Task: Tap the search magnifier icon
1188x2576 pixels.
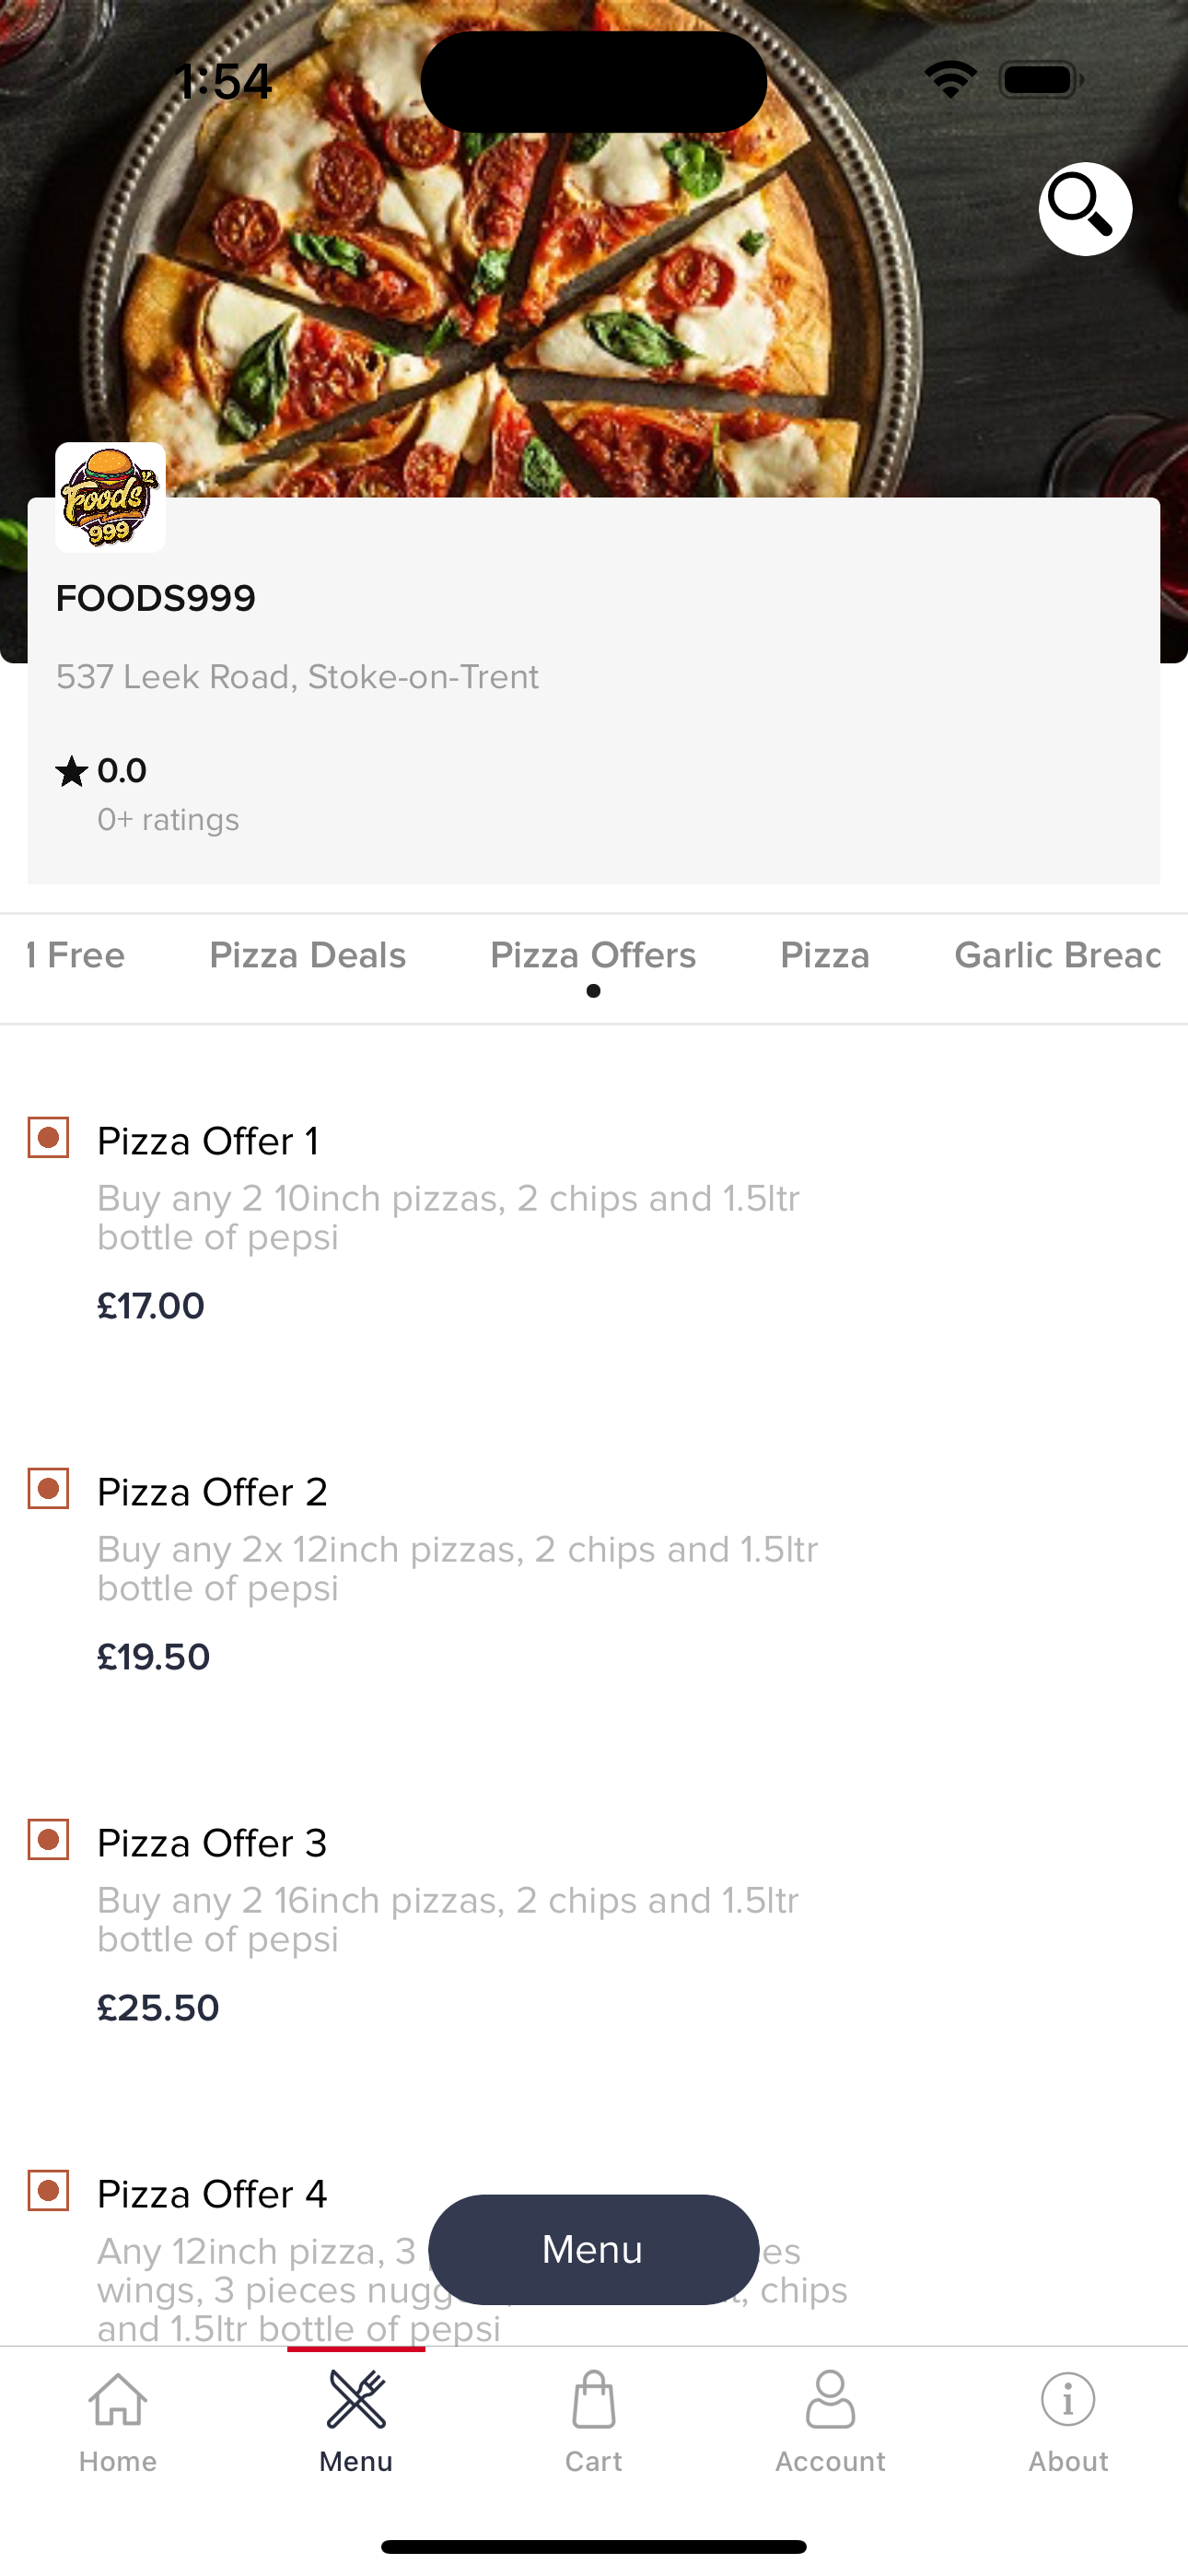Action: click(1085, 209)
